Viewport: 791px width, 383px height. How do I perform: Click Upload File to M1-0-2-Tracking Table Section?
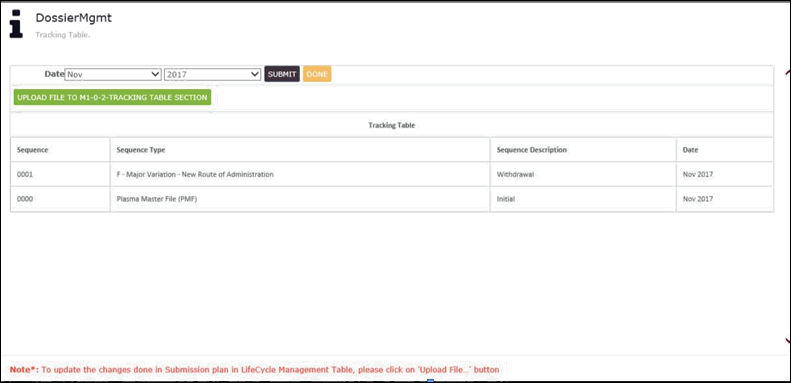(x=112, y=97)
